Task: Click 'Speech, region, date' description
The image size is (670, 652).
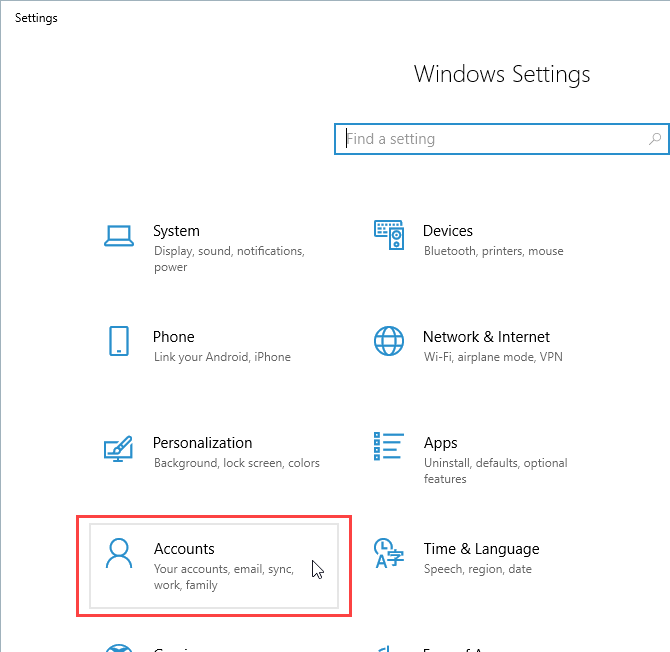Action: point(478,569)
